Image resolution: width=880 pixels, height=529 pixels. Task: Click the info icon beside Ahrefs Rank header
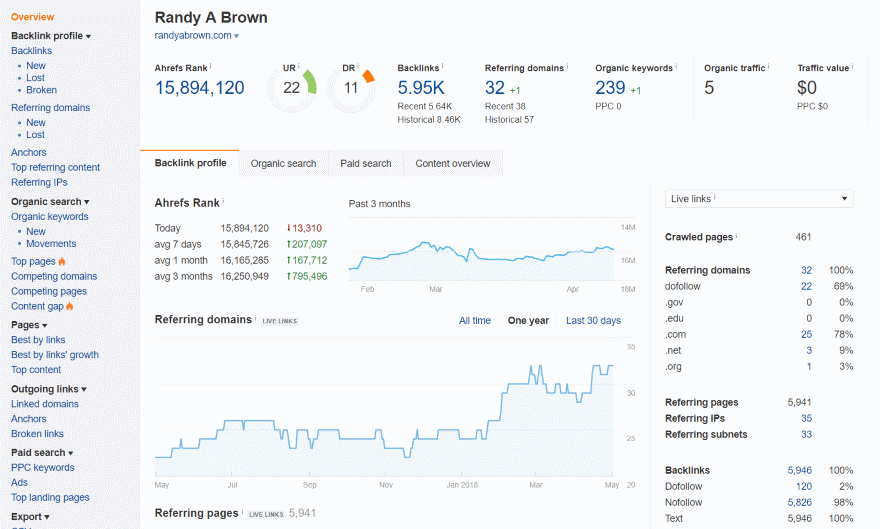click(x=212, y=67)
